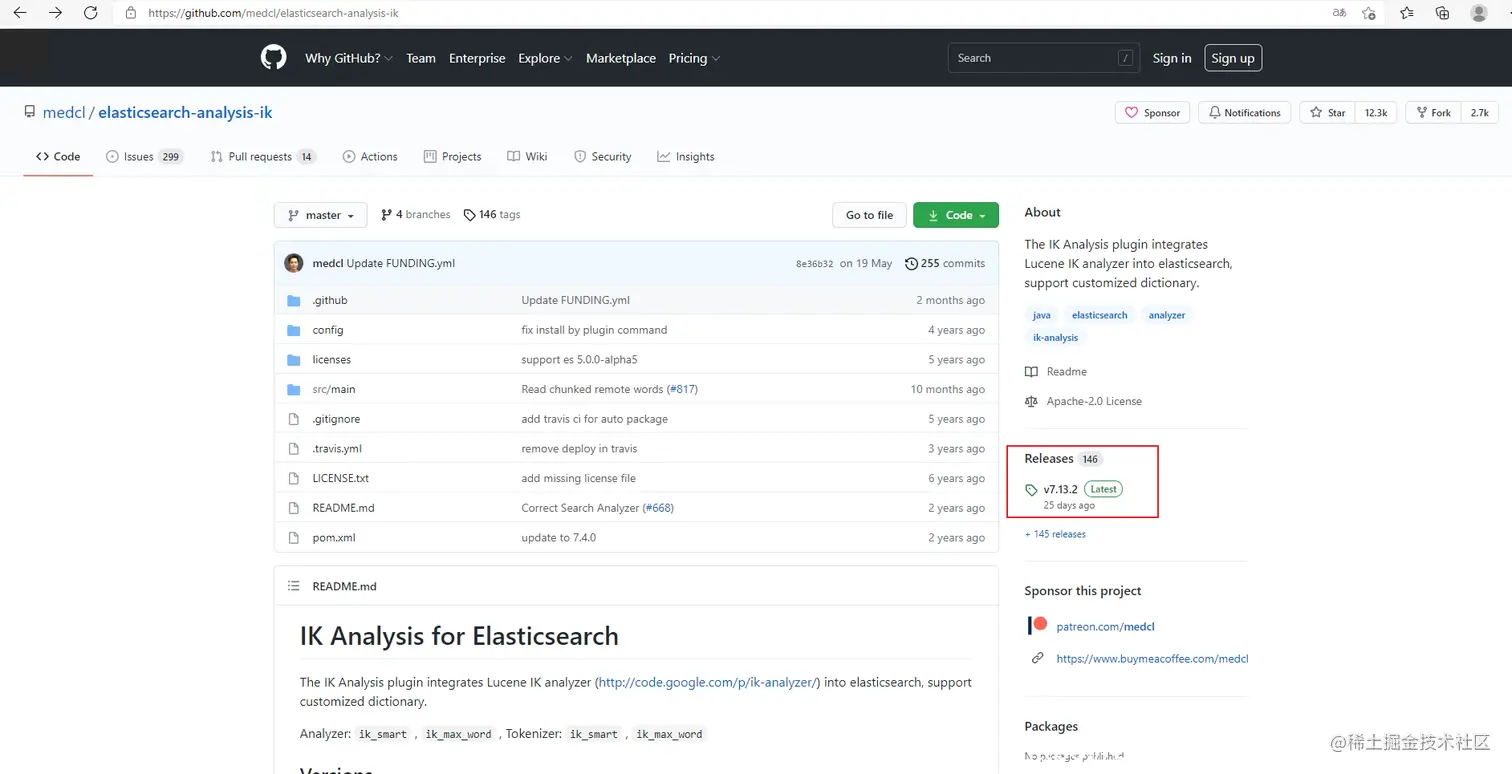Click the ik-analysis topic tag
The height and width of the screenshot is (774, 1512).
[x=1055, y=338]
